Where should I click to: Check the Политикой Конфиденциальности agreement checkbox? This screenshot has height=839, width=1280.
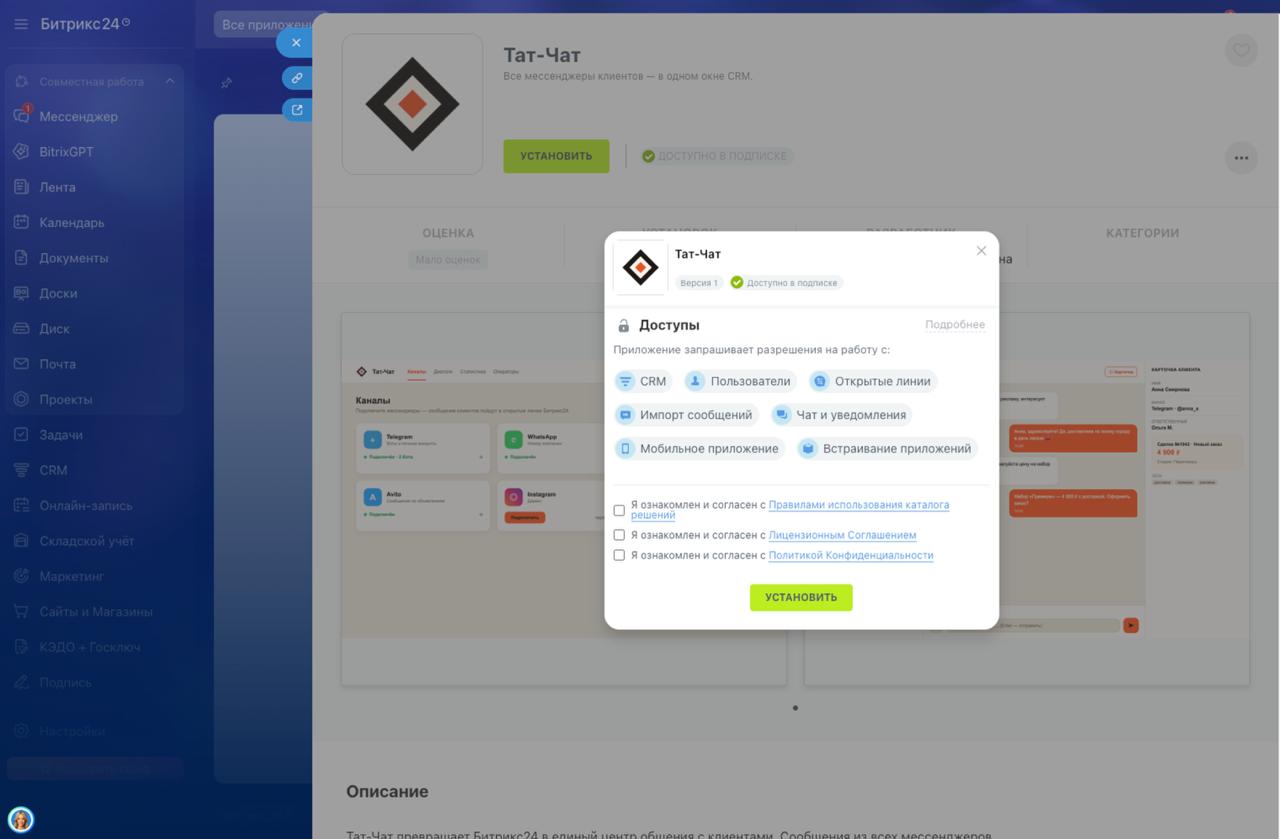point(619,555)
